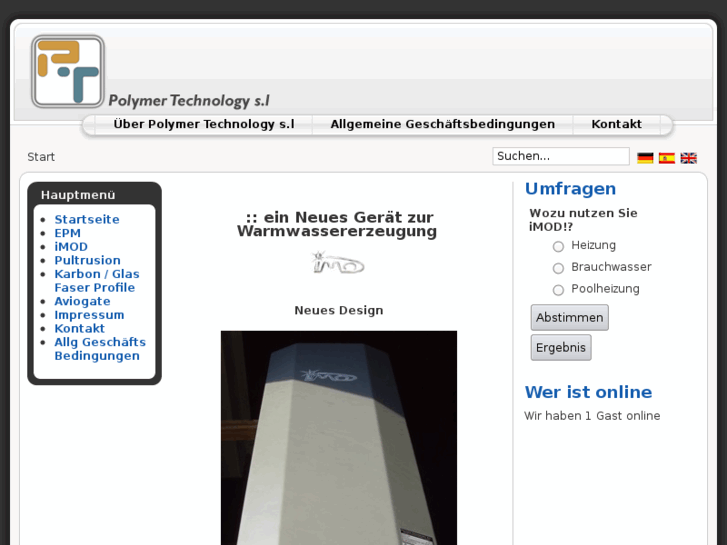Focus the Suchen... search field
The height and width of the screenshot is (545, 727).
tap(561, 156)
